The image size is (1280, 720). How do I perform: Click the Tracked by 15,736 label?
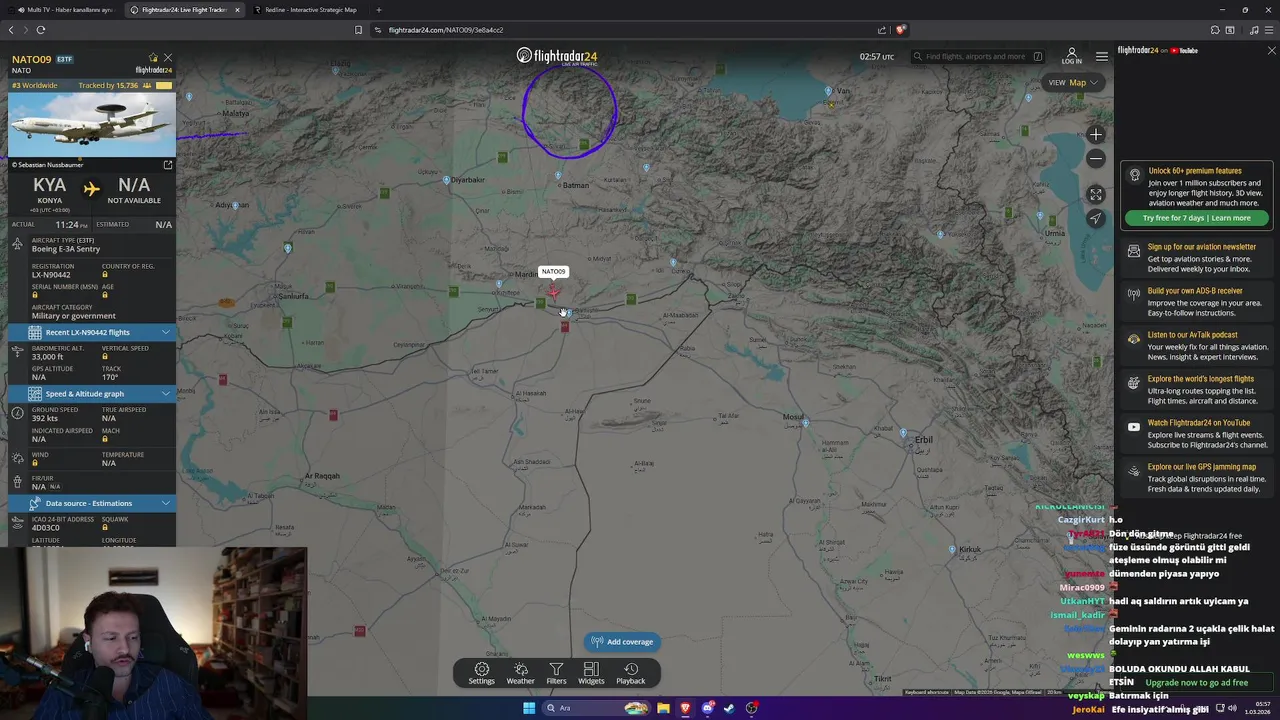pyautogui.click(x=108, y=86)
